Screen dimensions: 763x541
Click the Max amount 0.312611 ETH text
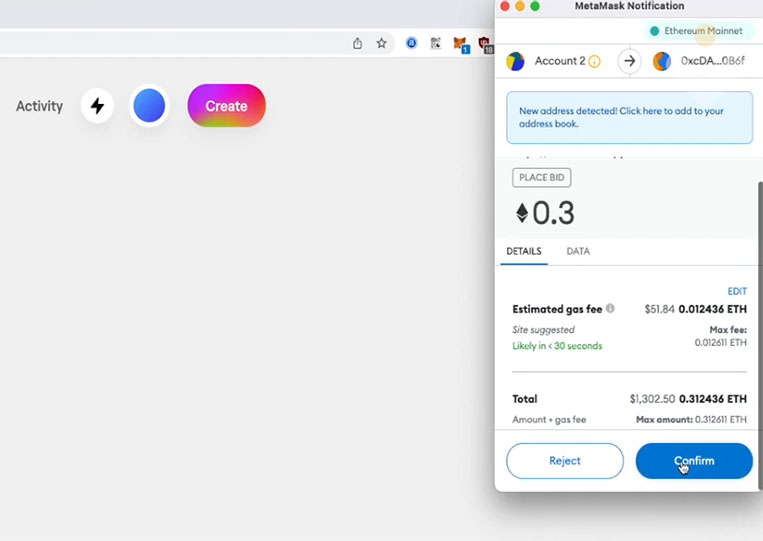click(x=691, y=419)
